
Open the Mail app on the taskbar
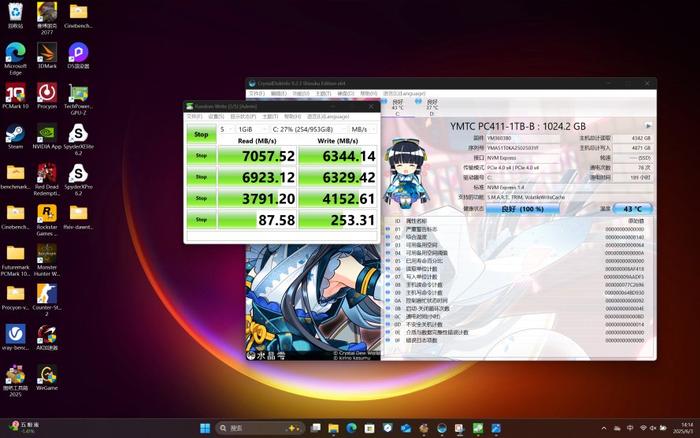click(405, 428)
